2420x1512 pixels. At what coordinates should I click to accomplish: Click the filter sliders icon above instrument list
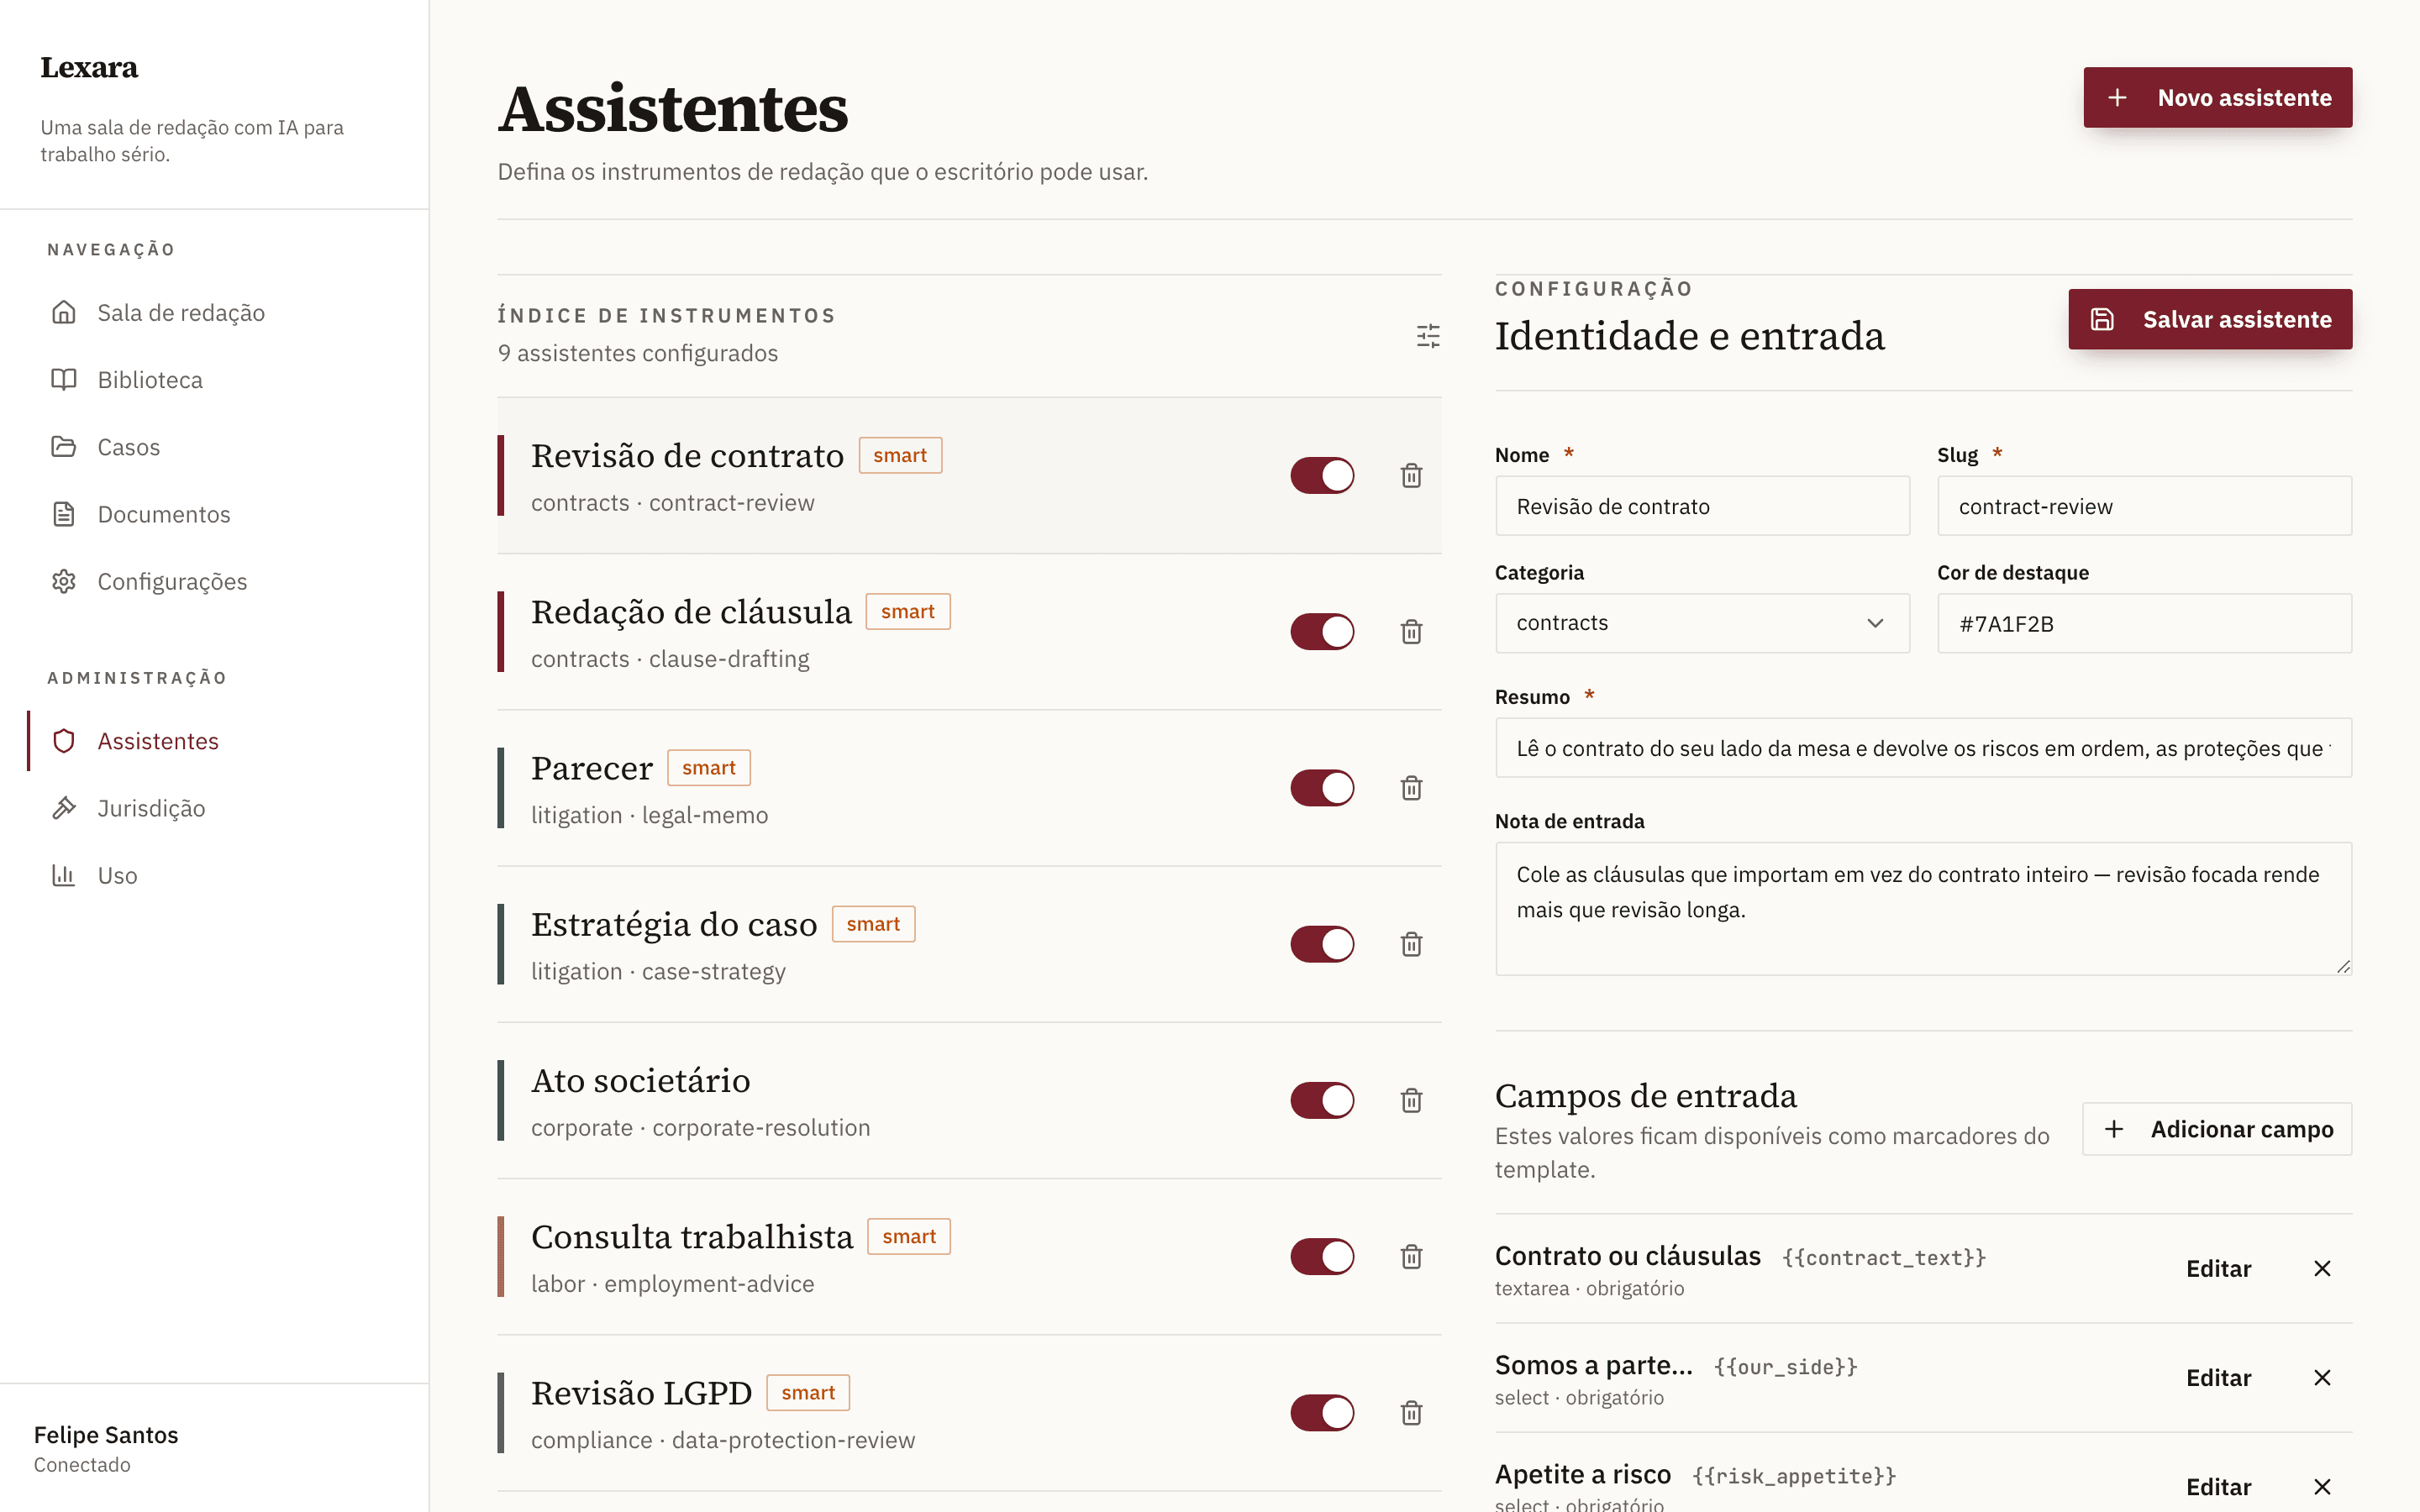(1428, 336)
